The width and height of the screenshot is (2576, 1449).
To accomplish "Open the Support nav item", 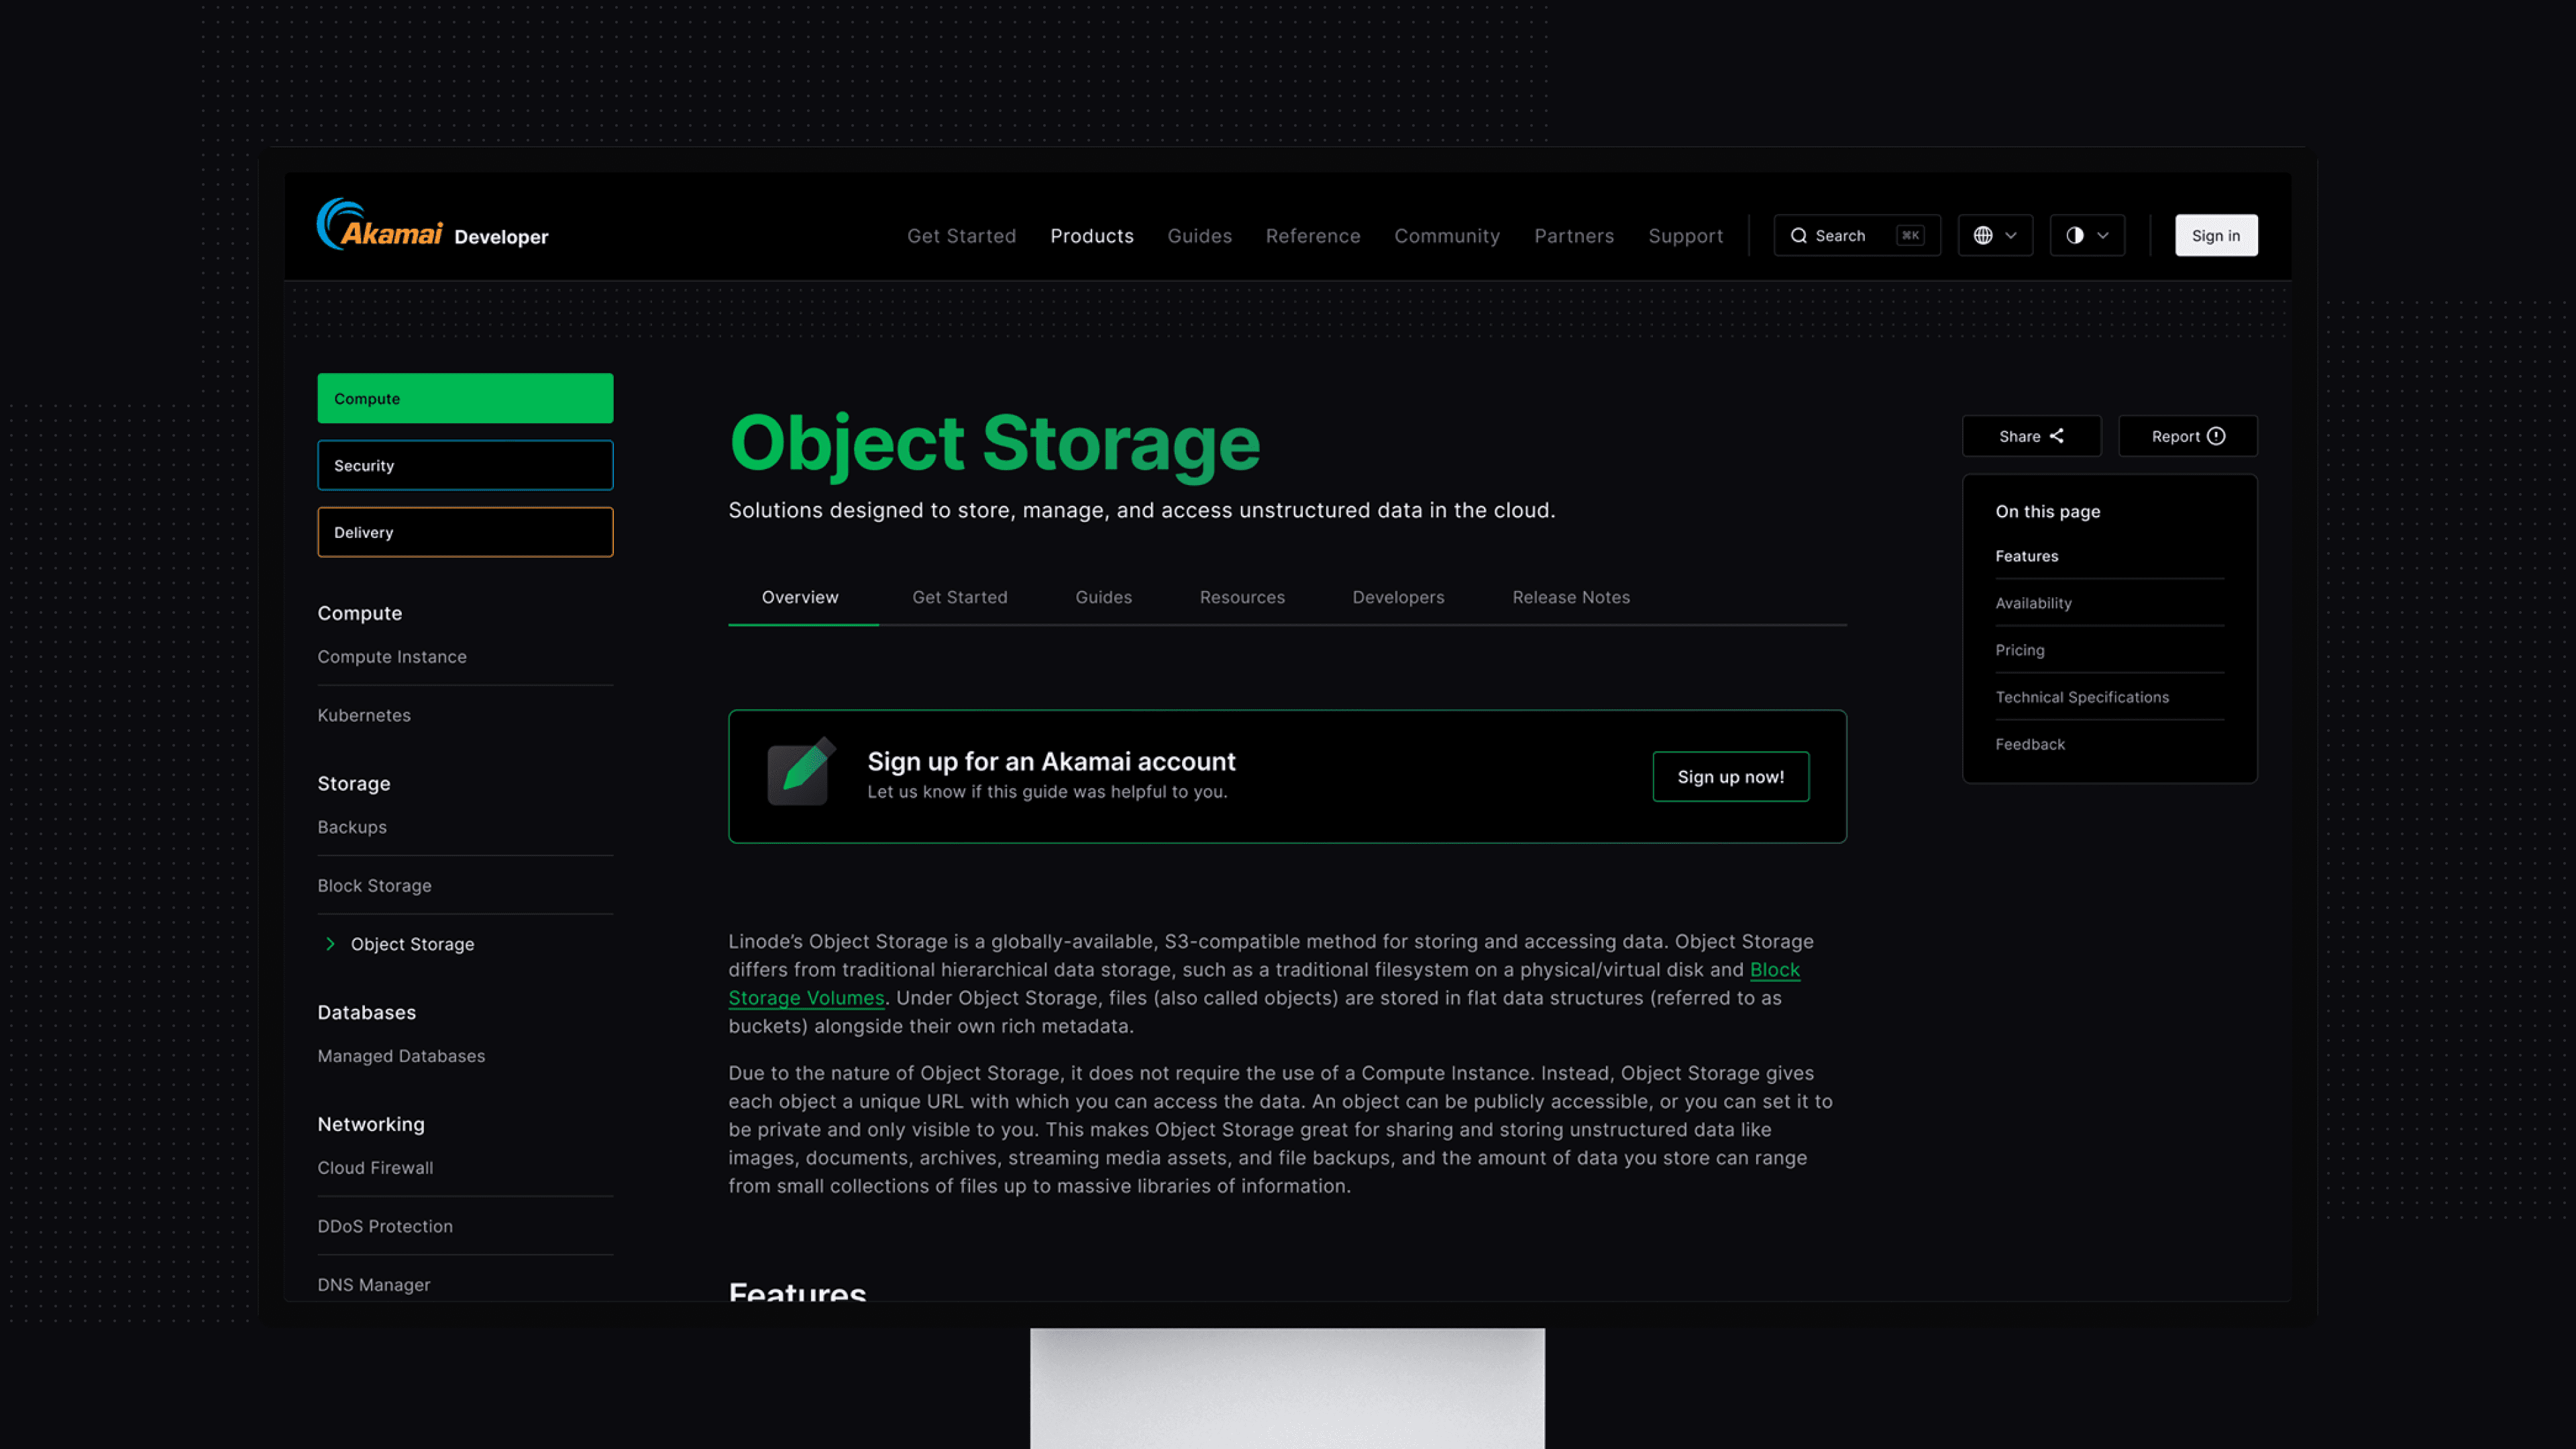I will click(1685, 236).
